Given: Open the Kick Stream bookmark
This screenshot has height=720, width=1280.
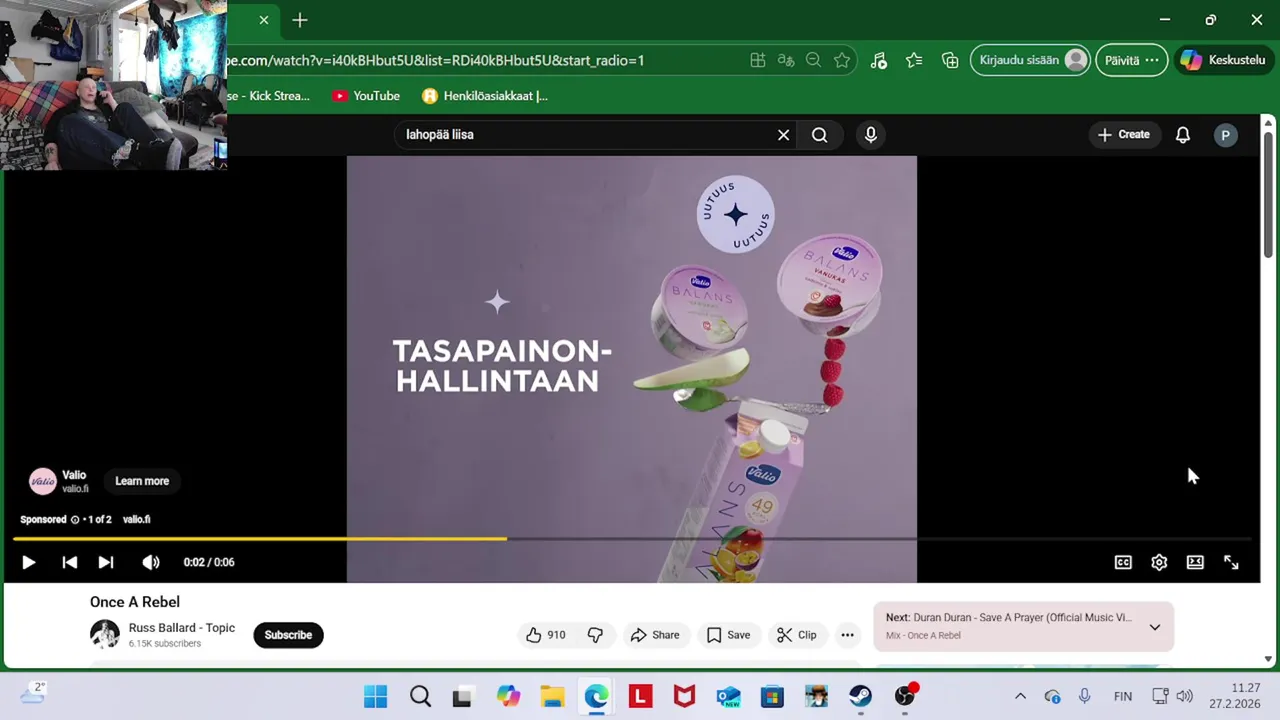Looking at the screenshot, I should [x=269, y=96].
